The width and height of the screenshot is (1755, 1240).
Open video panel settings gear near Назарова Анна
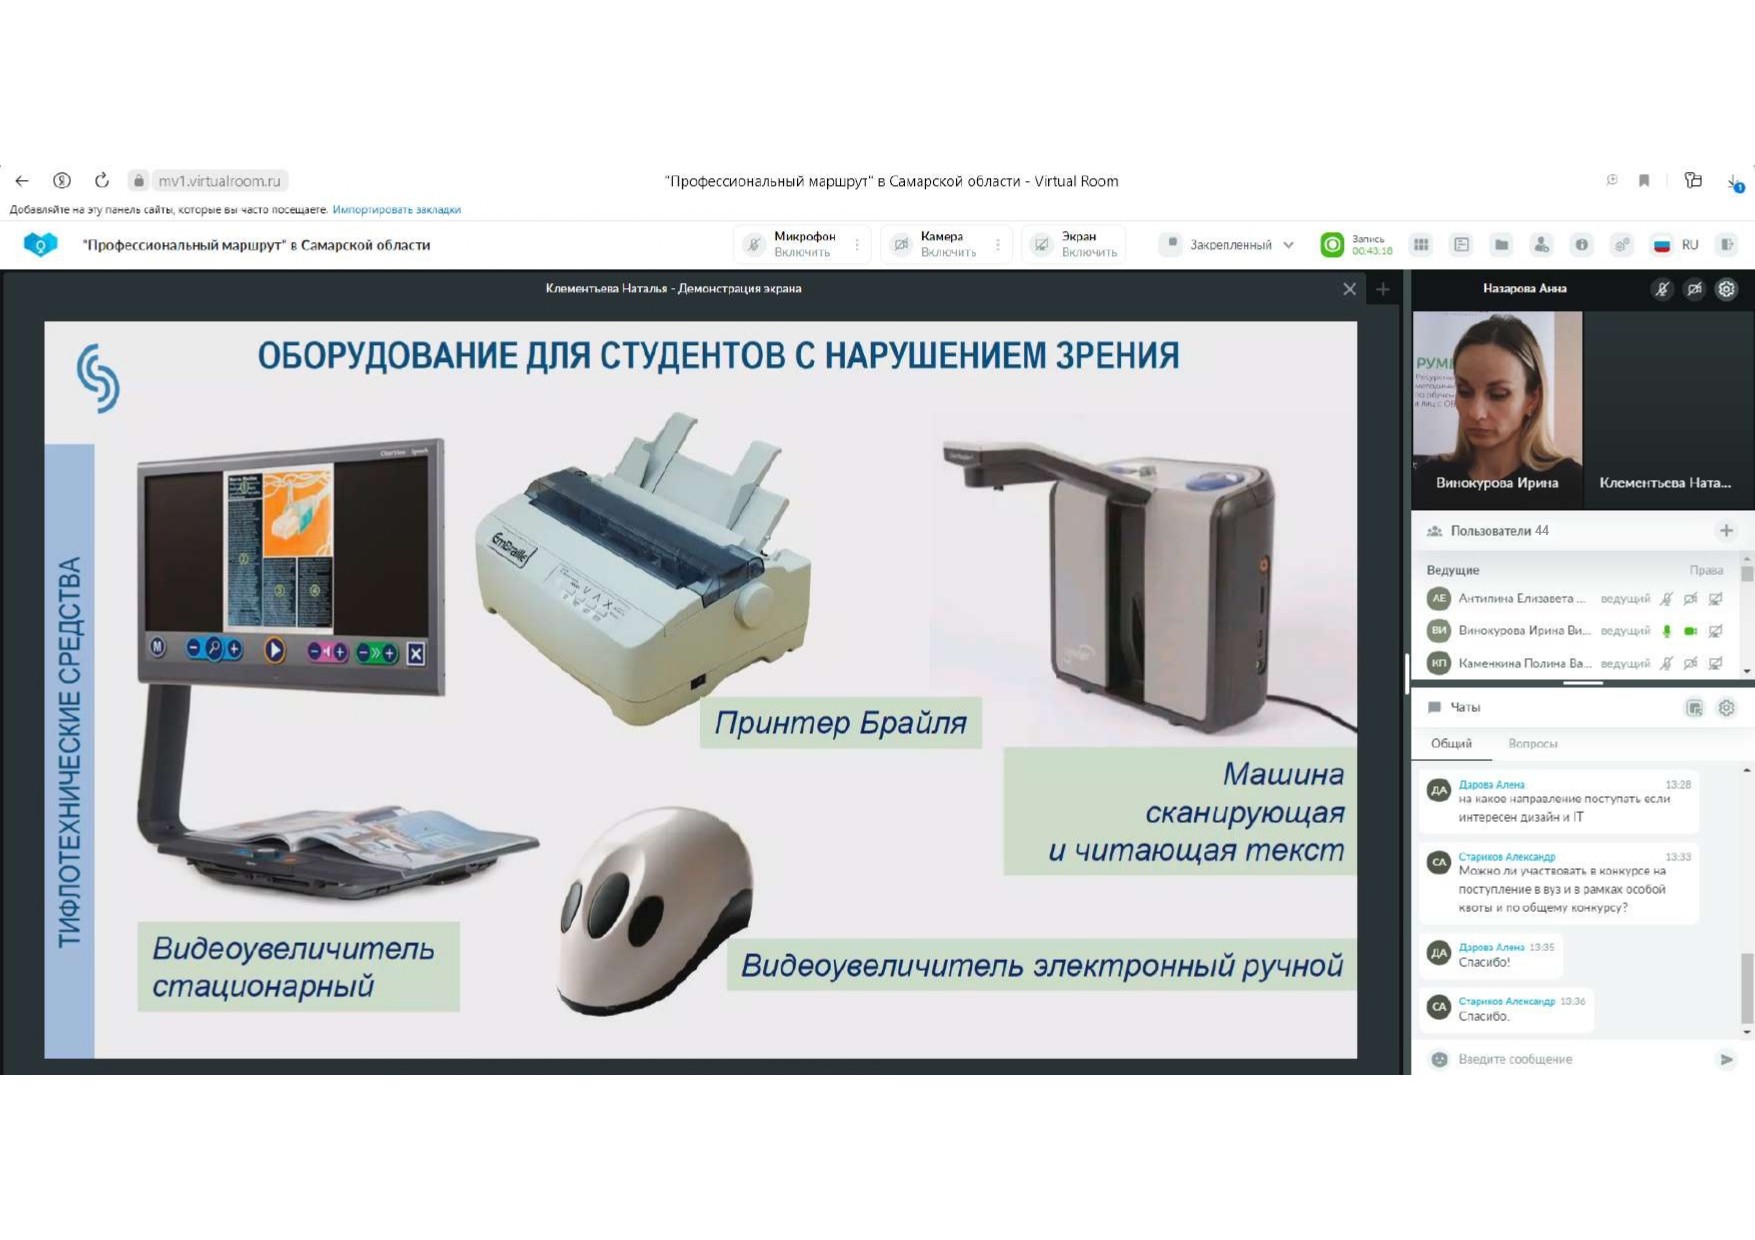tap(1727, 289)
